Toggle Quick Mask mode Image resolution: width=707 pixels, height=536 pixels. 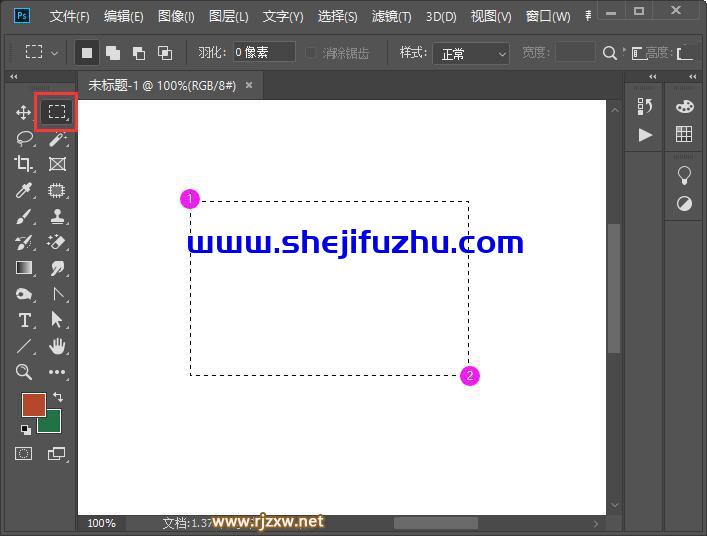(x=23, y=454)
